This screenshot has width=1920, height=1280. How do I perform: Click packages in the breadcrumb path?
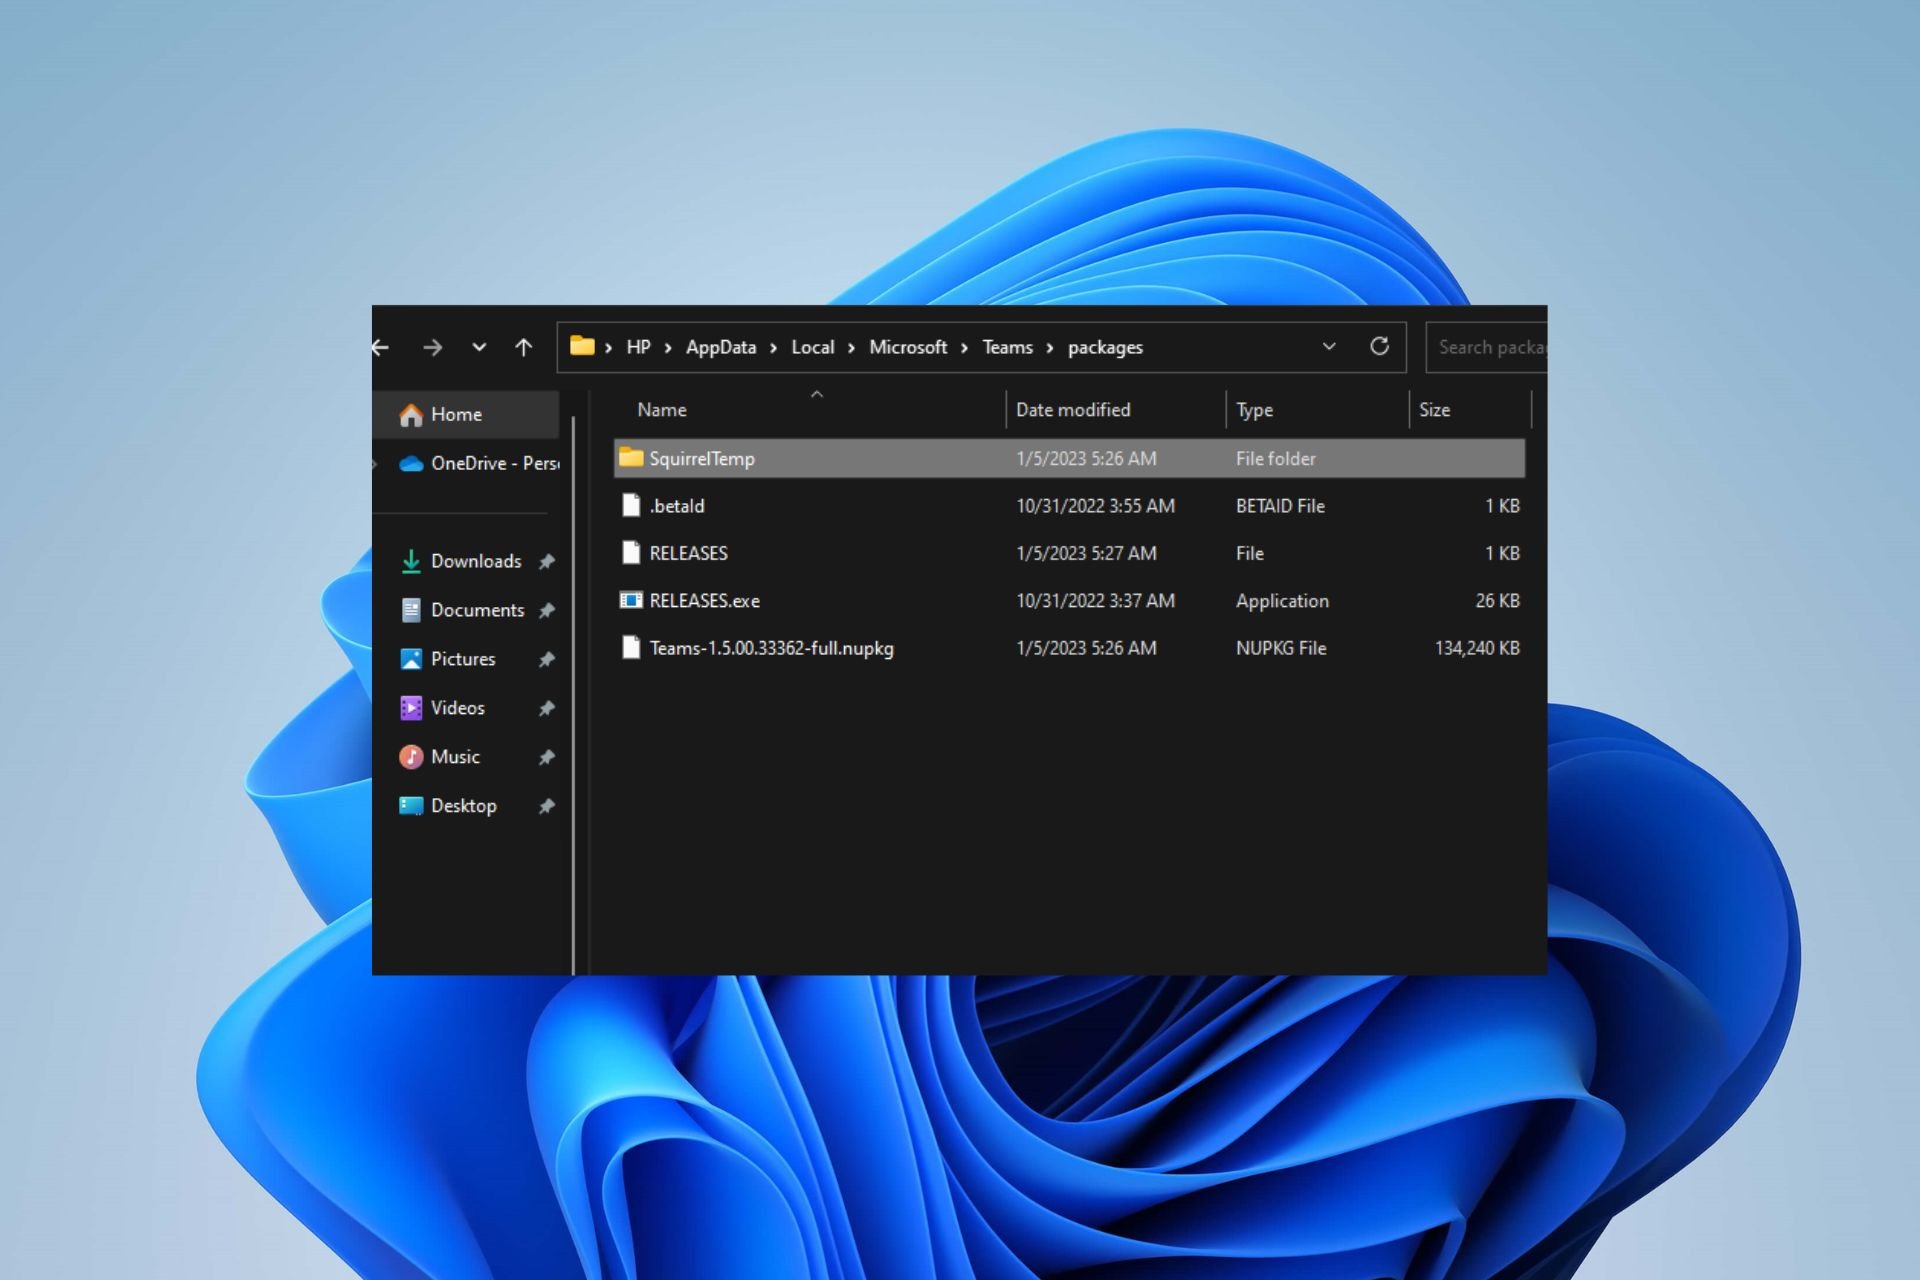click(1105, 348)
